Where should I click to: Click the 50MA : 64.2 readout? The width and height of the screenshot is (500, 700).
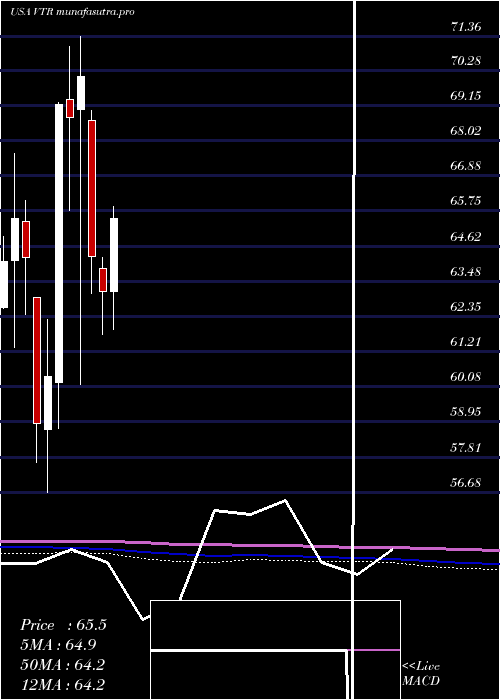(62, 665)
